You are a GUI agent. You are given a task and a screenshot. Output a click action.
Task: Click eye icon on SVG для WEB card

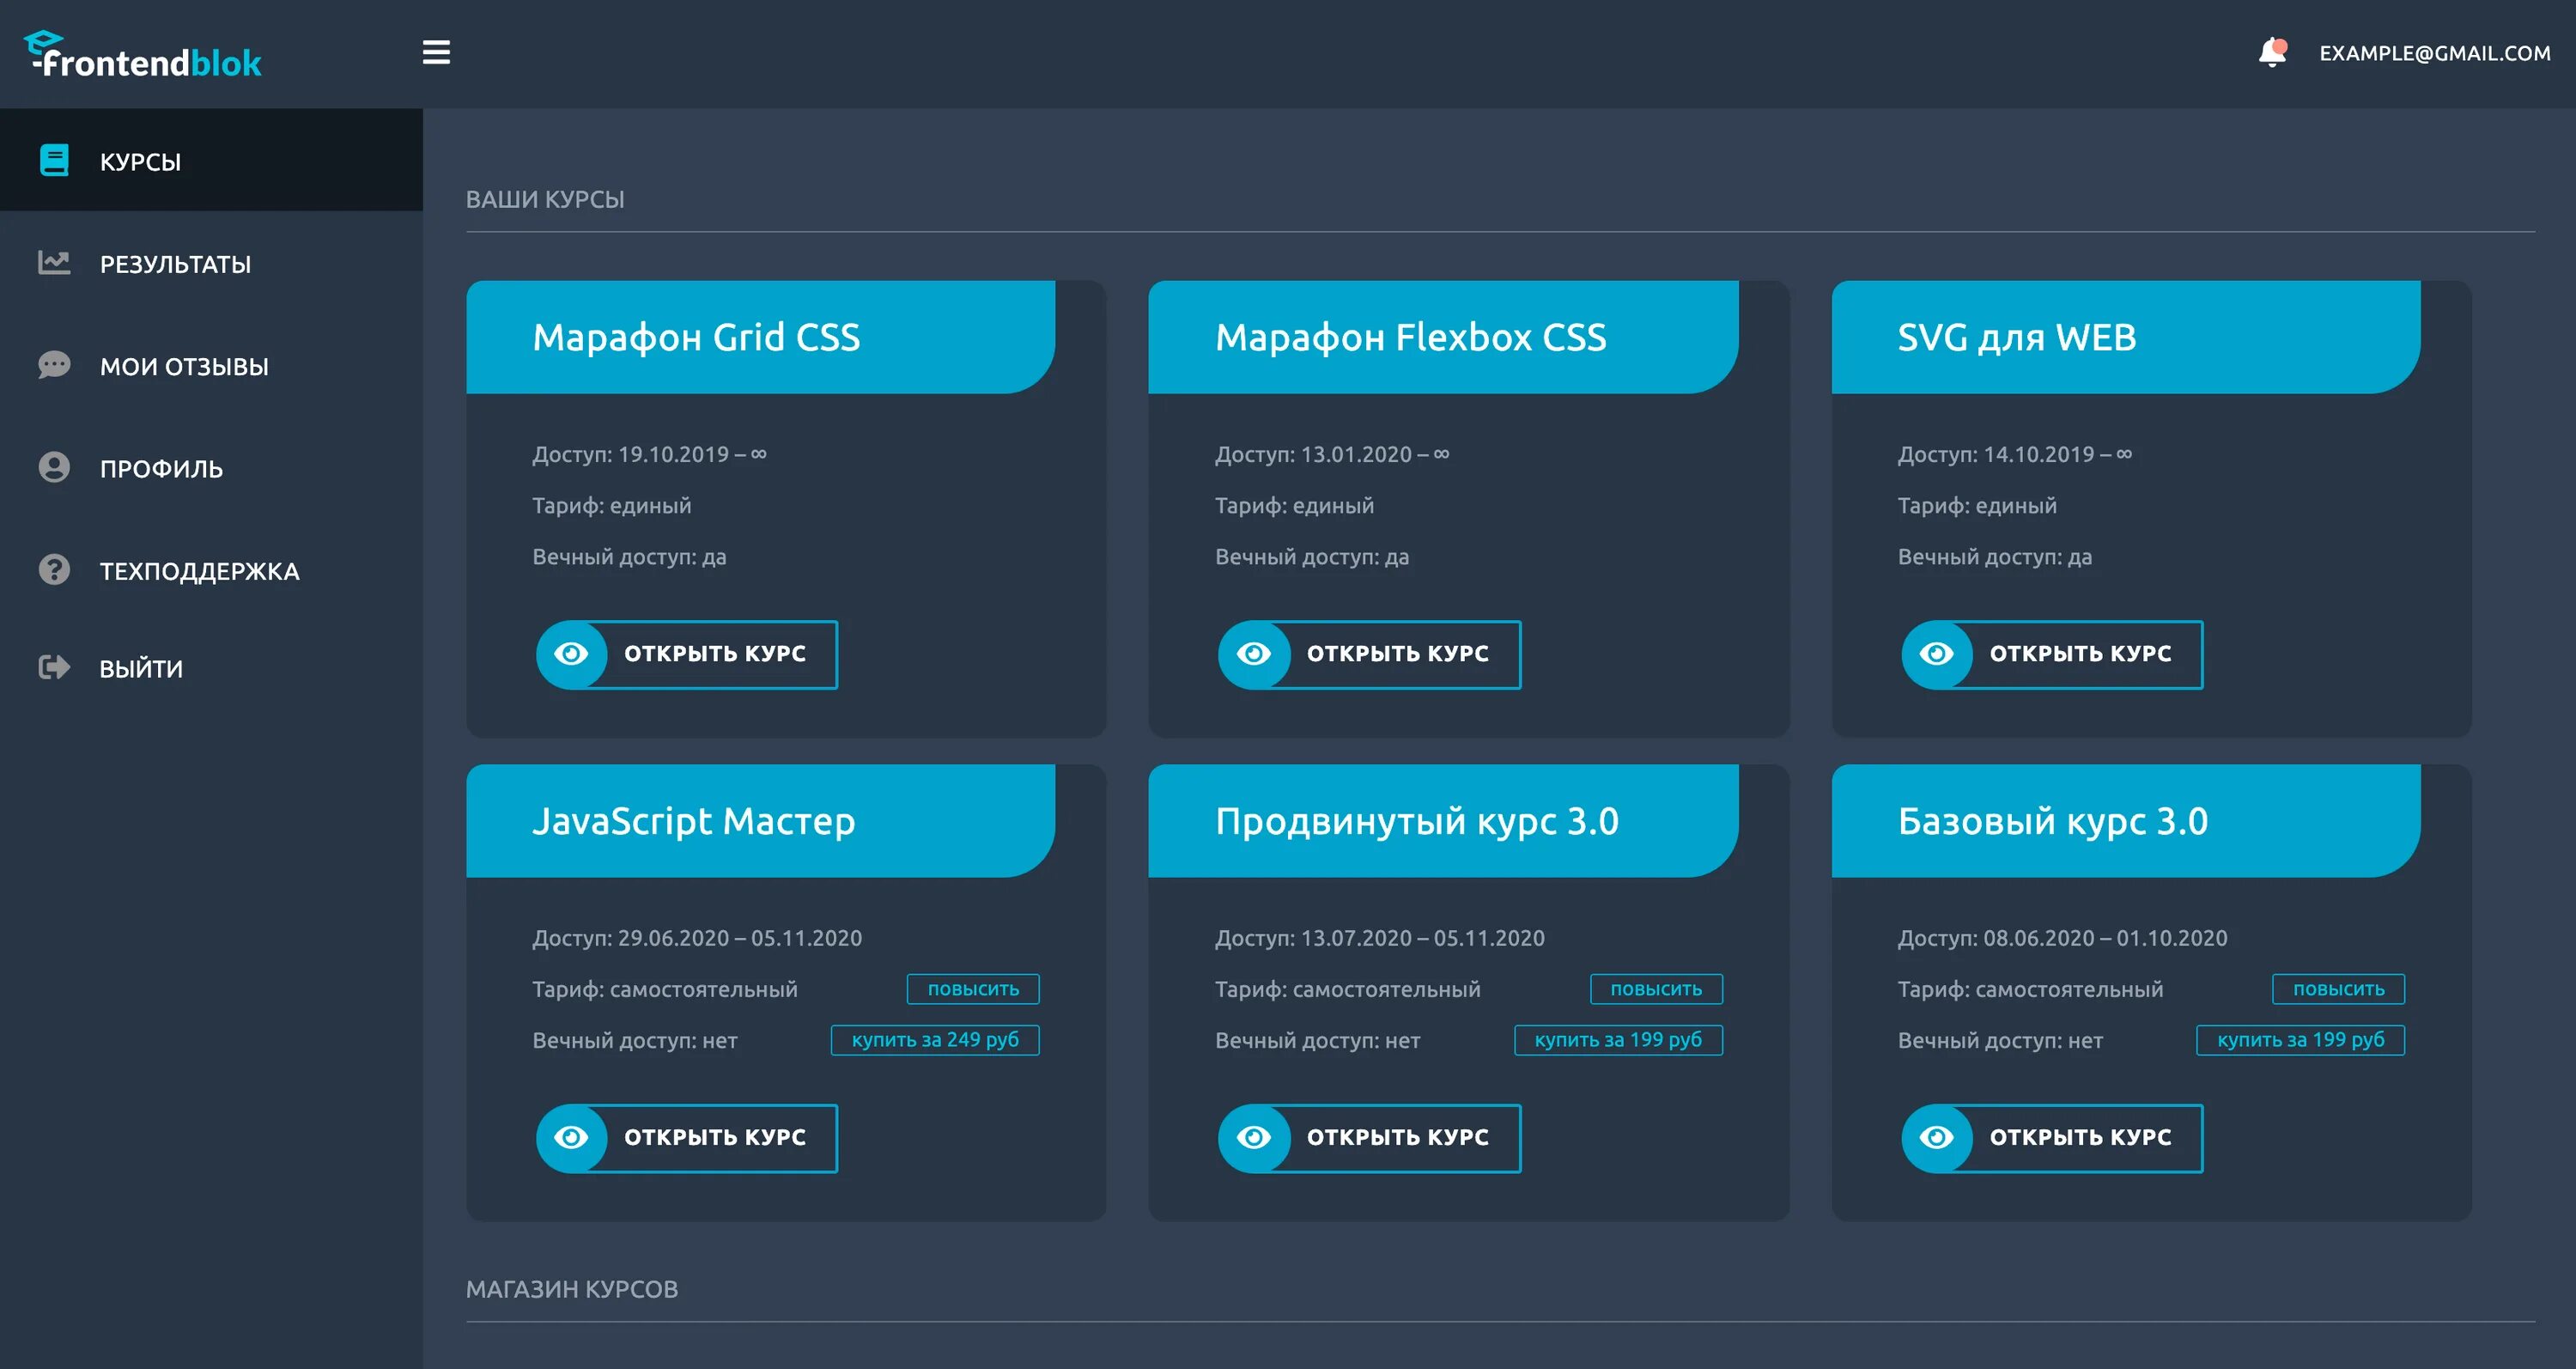[x=1937, y=654]
